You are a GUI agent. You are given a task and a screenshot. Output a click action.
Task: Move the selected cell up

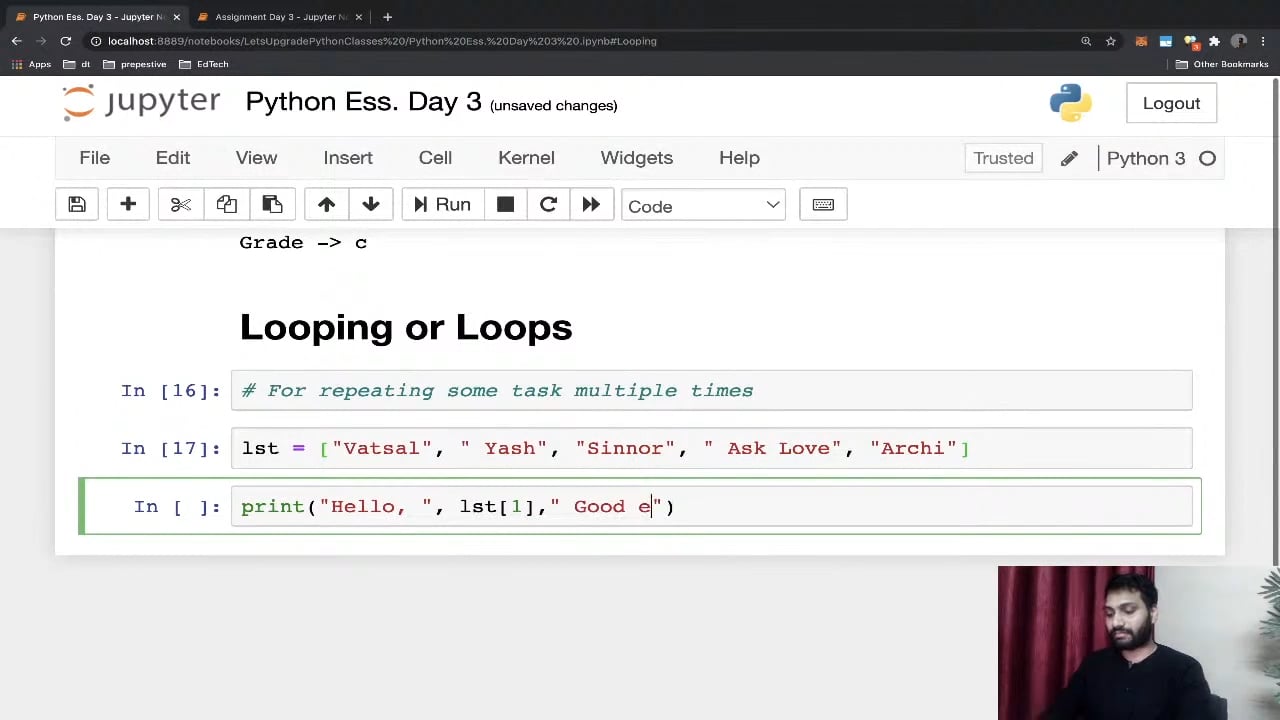(326, 205)
